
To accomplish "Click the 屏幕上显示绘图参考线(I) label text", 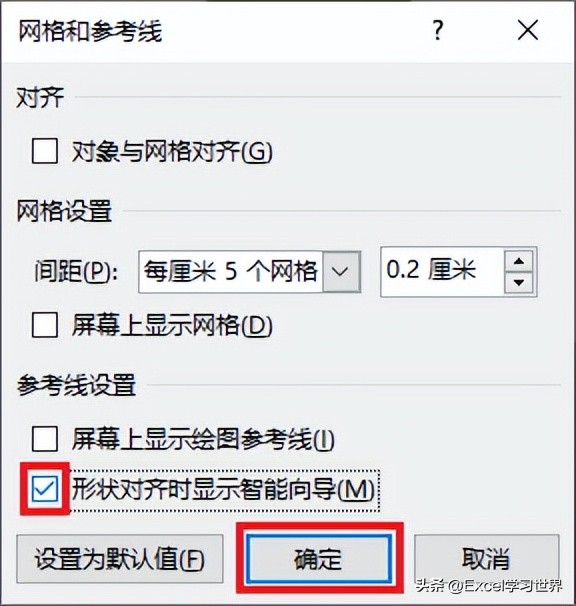I will [x=203, y=439].
